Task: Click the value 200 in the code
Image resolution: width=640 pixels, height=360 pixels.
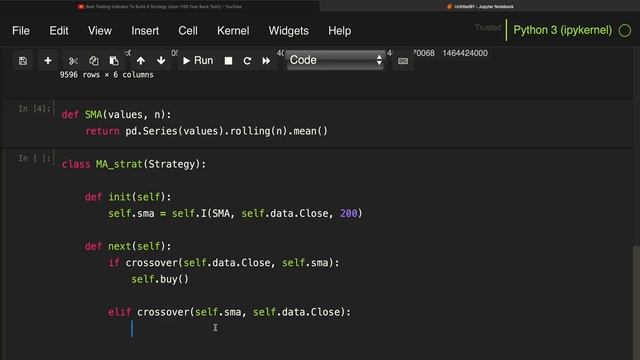Action: [348, 213]
